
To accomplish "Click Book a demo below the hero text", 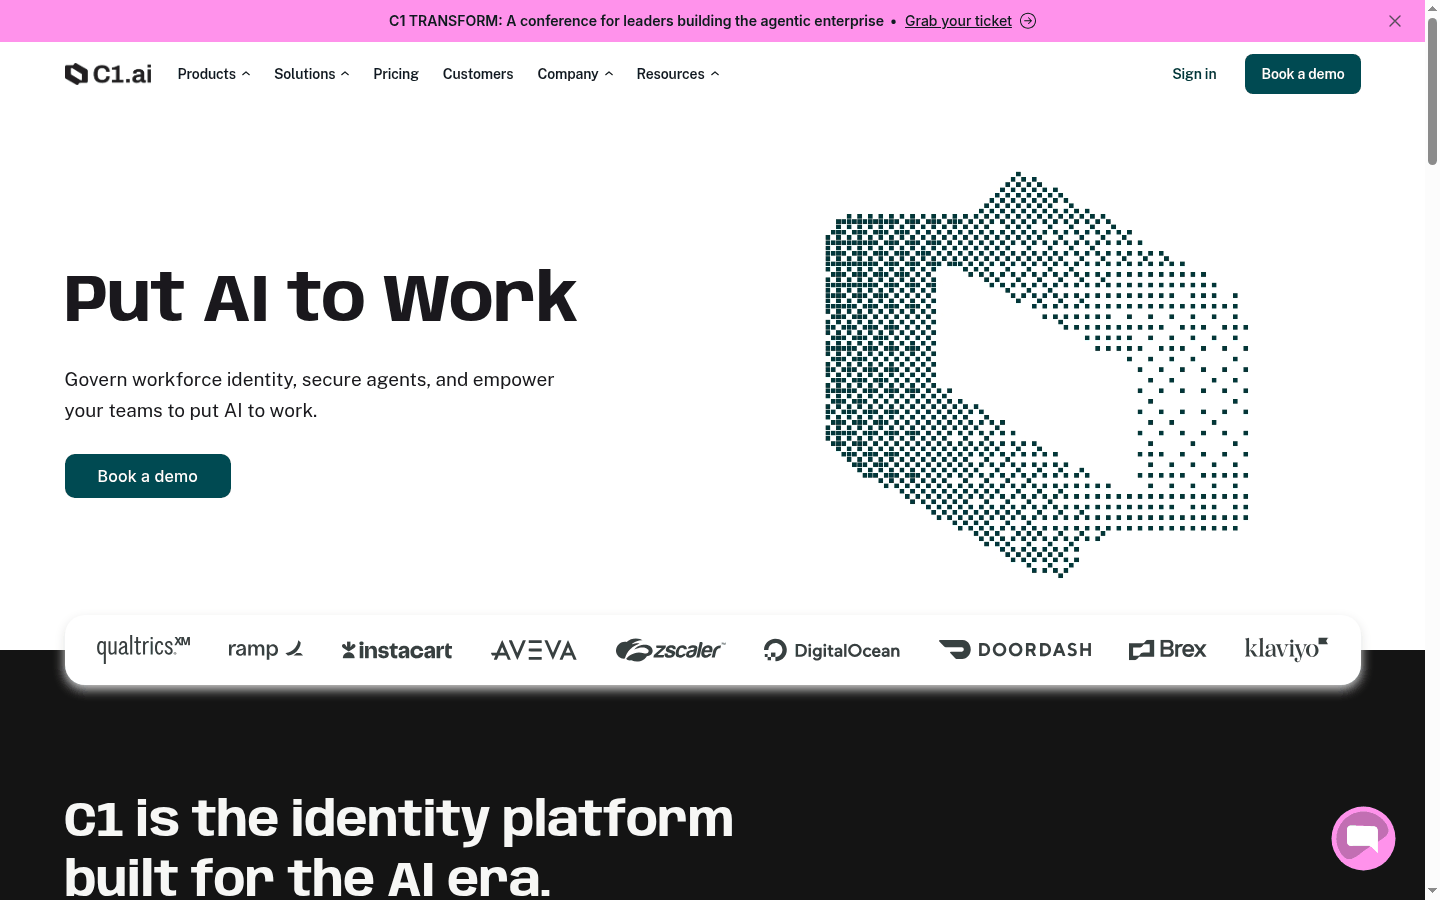I will pyautogui.click(x=148, y=476).
